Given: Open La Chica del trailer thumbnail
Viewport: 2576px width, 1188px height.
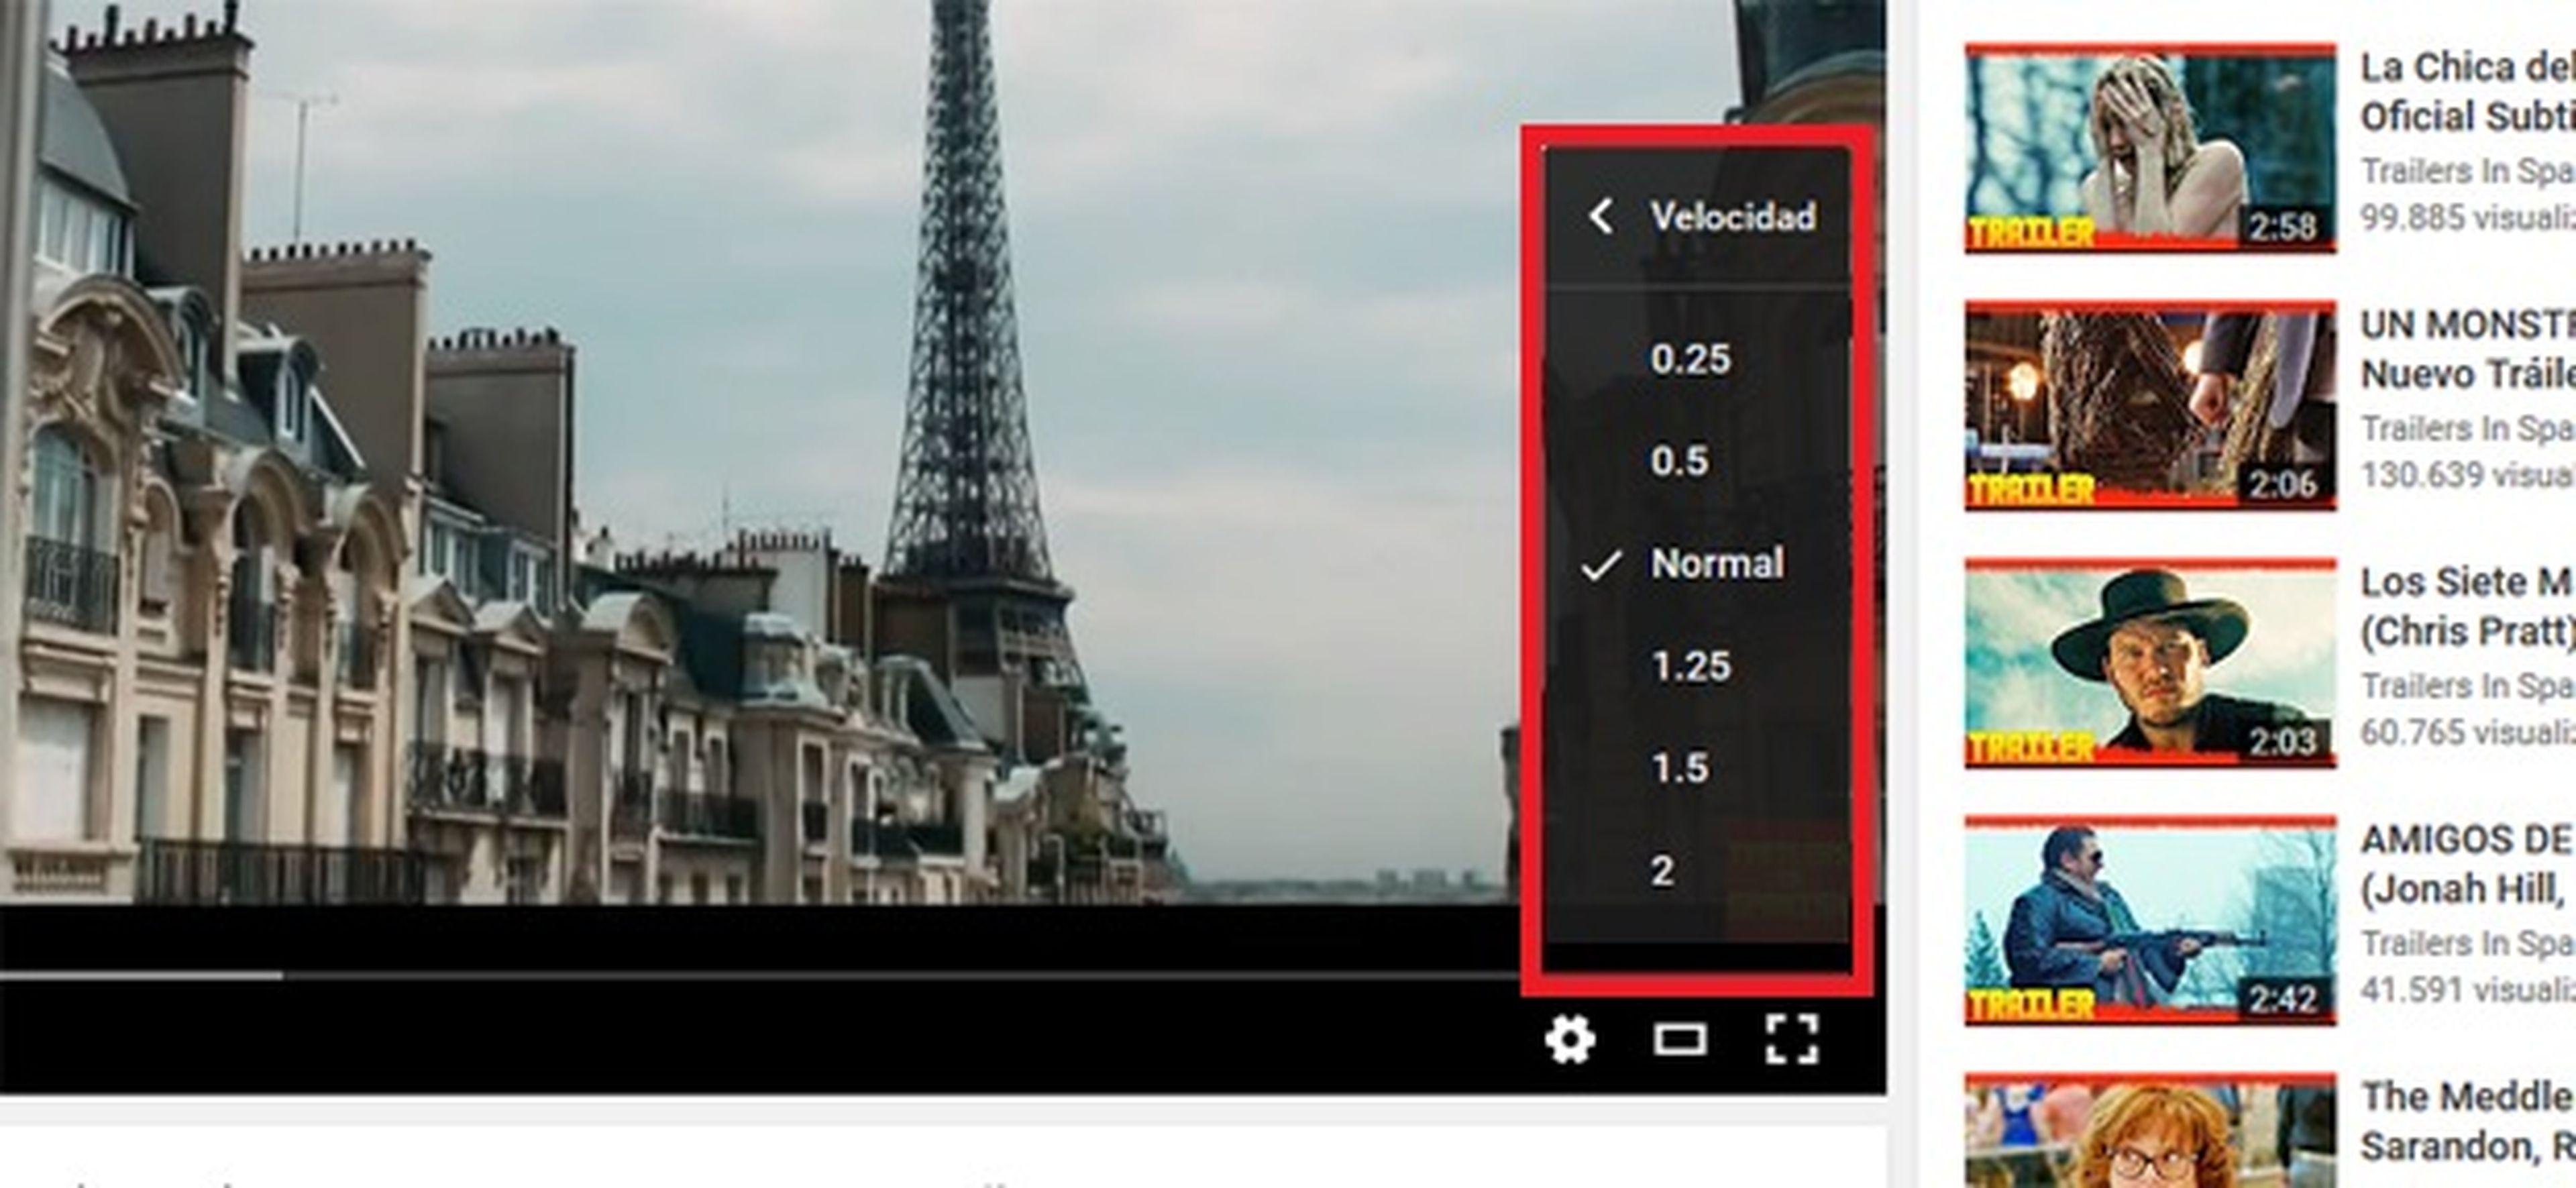Looking at the screenshot, I should click(x=2150, y=148).
